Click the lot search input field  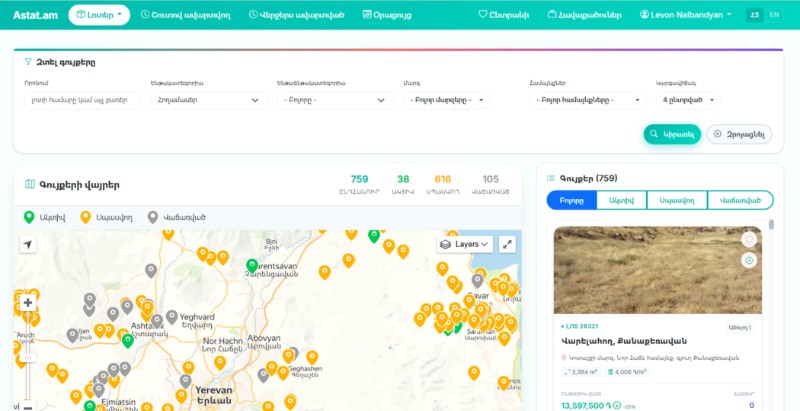point(82,100)
